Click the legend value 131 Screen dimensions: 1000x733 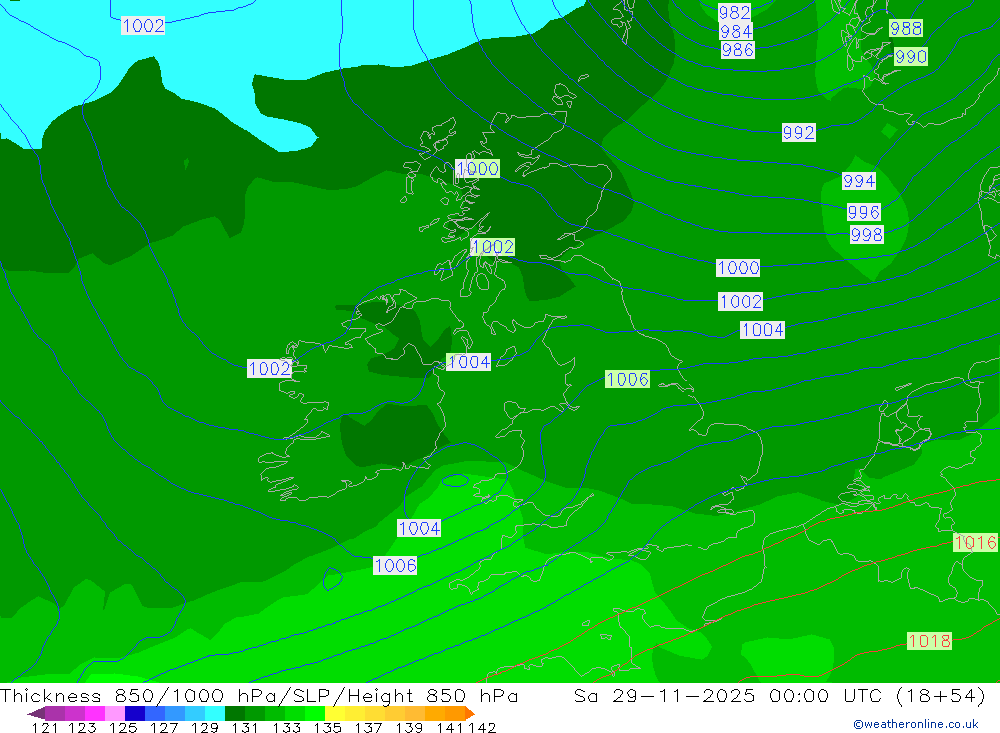coord(245,728)
